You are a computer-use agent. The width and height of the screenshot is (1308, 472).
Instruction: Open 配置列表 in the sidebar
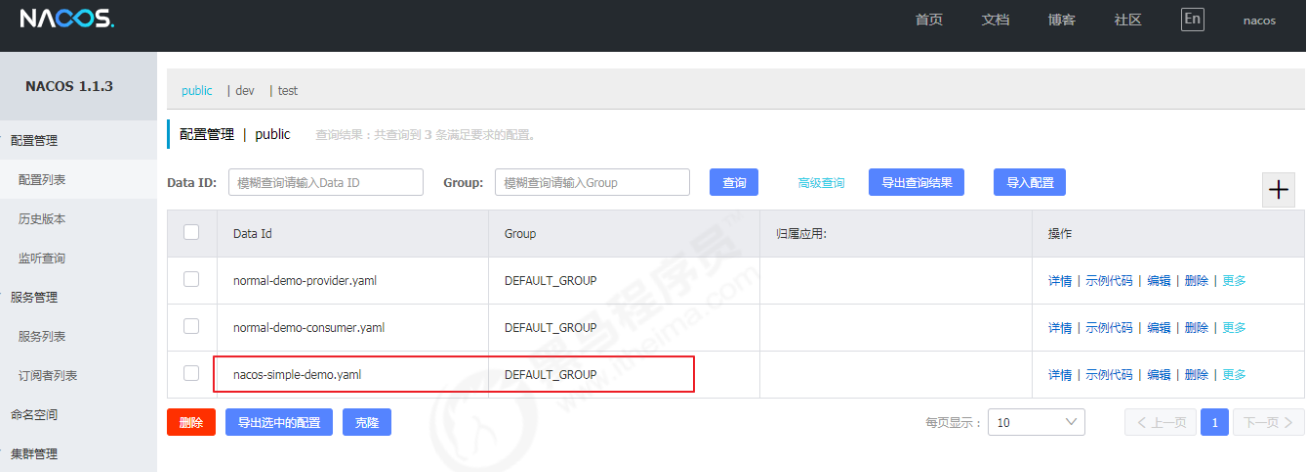[x=42, y=179]
